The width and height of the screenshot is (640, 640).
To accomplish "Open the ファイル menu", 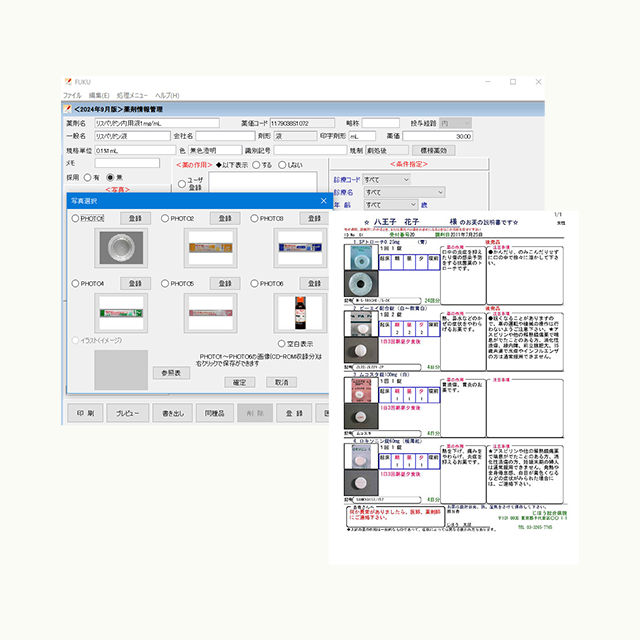I will [72, 95].
